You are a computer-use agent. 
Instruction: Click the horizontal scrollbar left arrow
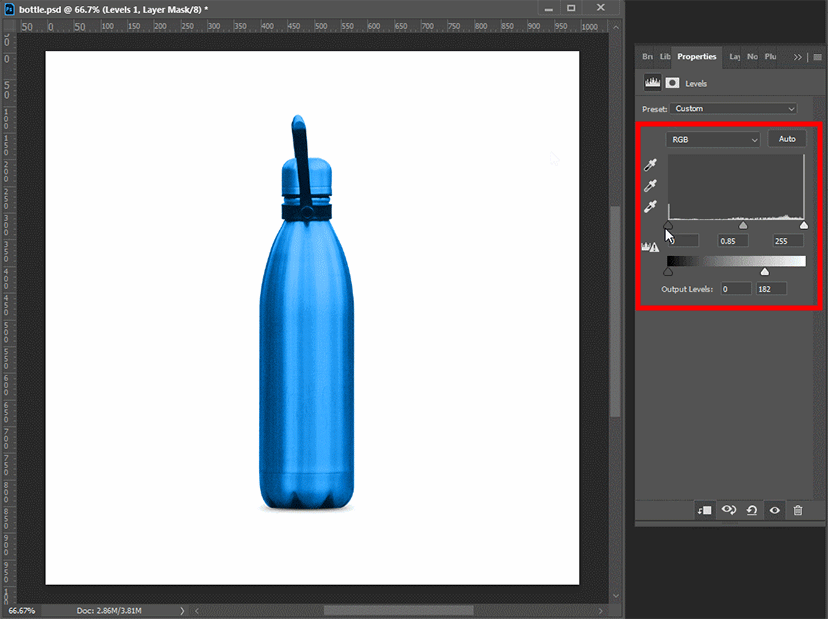(x=196, y=611)
